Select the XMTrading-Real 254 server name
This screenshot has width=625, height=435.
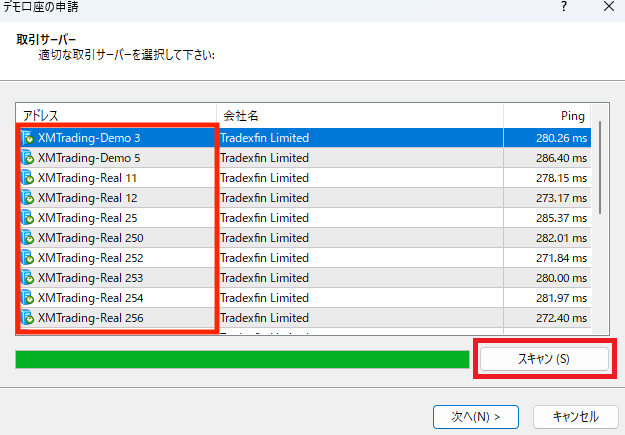(89, 298)
